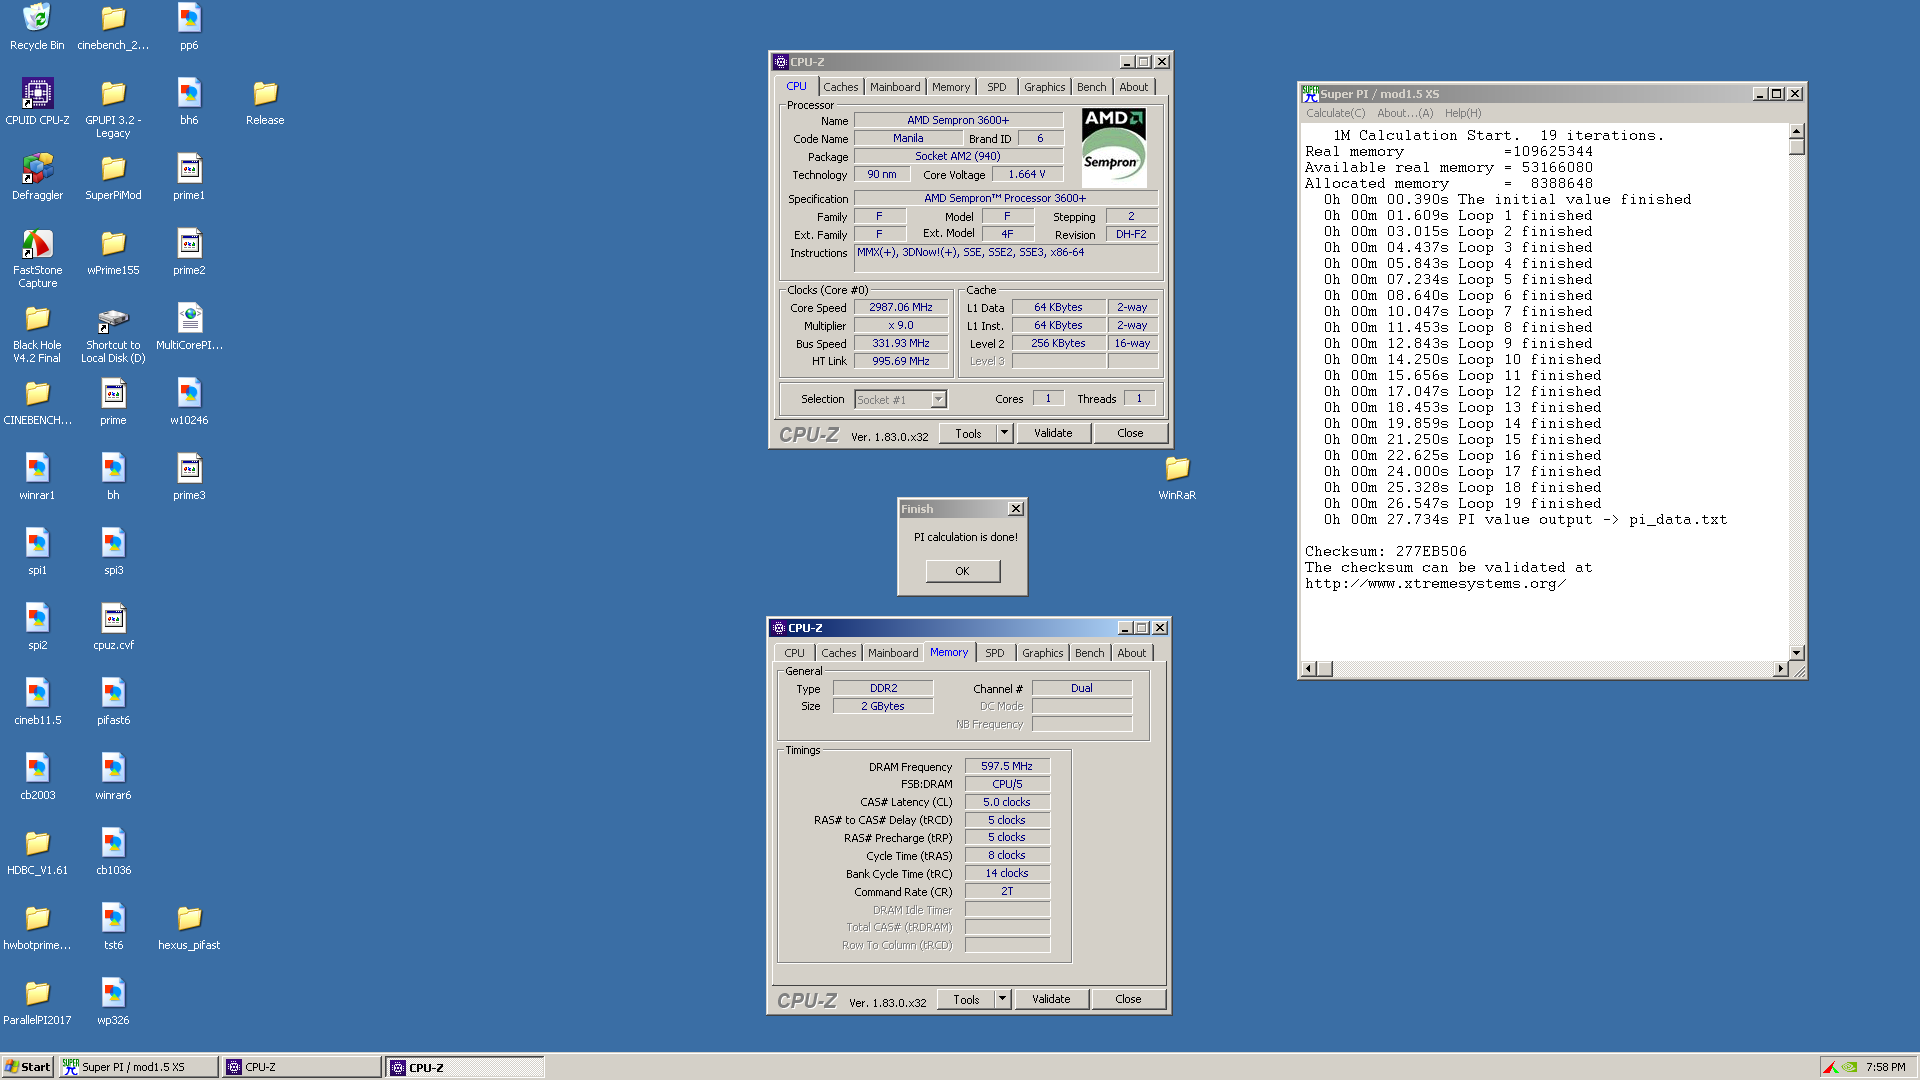Close the Finish dialog with its X button

coord(1015,509)
